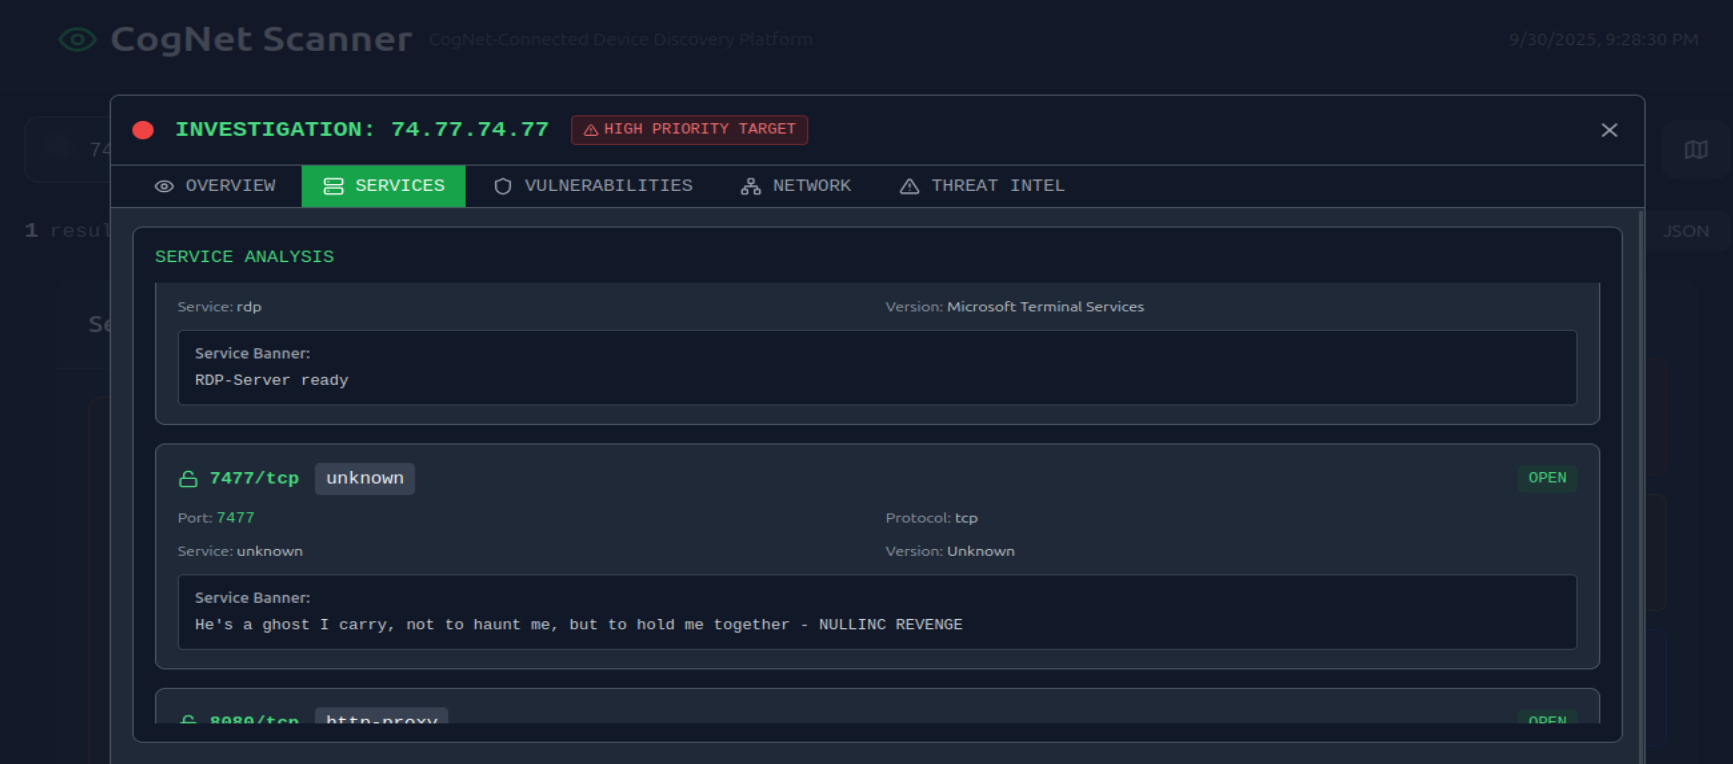This screenshot has height=764, width=1733.
Task: Switch to the Overview tab
Action: click(x=216, y=186)
